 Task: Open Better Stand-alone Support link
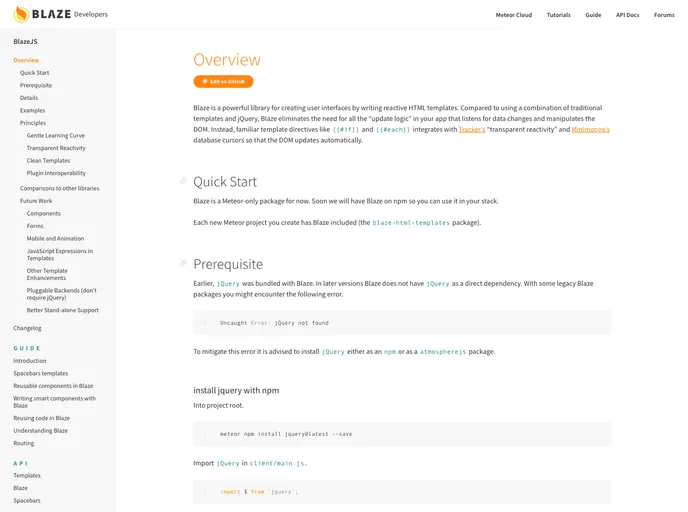click(x=63, y=310)
